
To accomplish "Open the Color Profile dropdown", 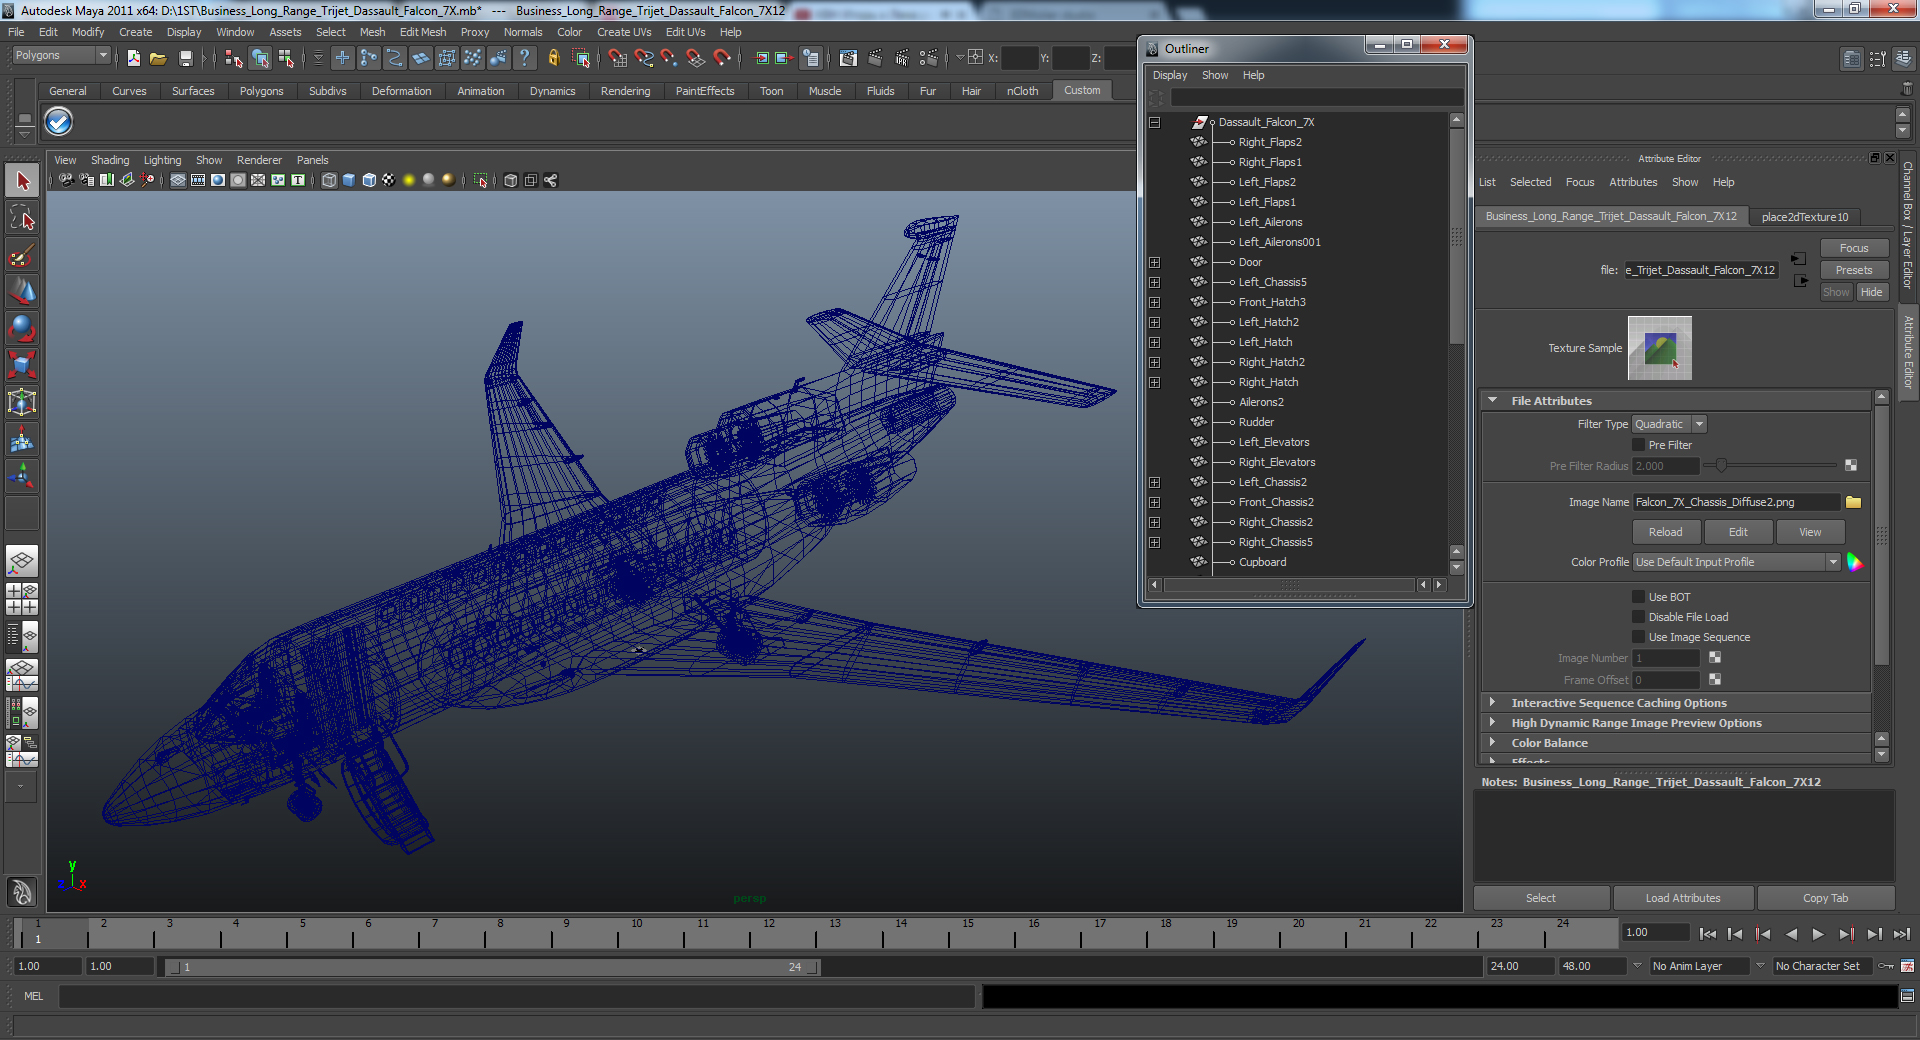I will pos(1736,562).
